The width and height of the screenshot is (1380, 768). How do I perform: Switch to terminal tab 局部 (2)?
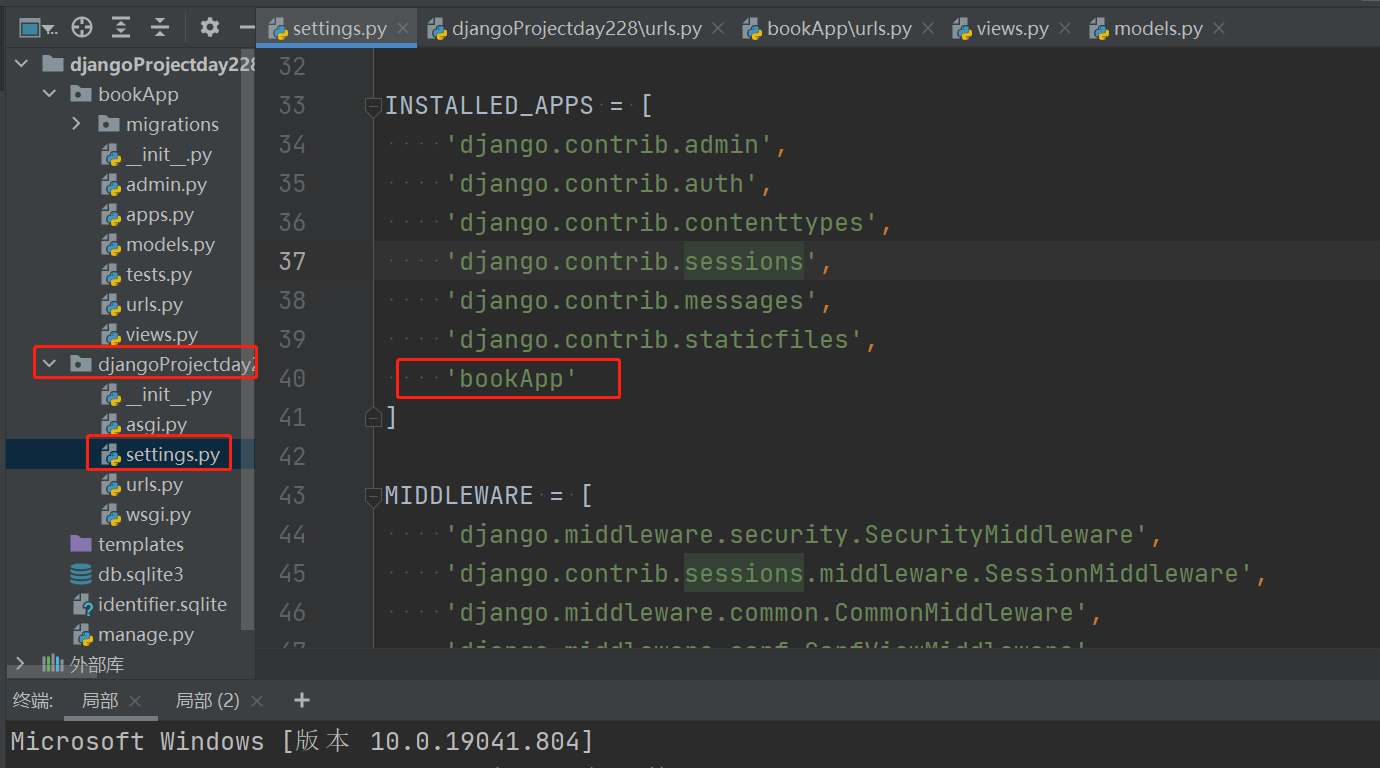pos(208,701)
